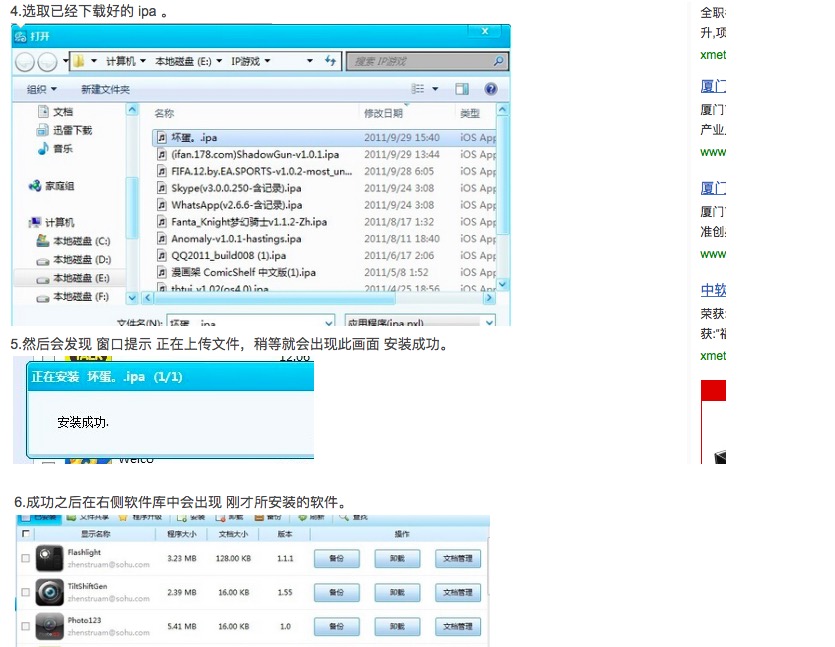
Task: Expand the arrow after 计算机 in the address bar
Action: coord(143,61)
